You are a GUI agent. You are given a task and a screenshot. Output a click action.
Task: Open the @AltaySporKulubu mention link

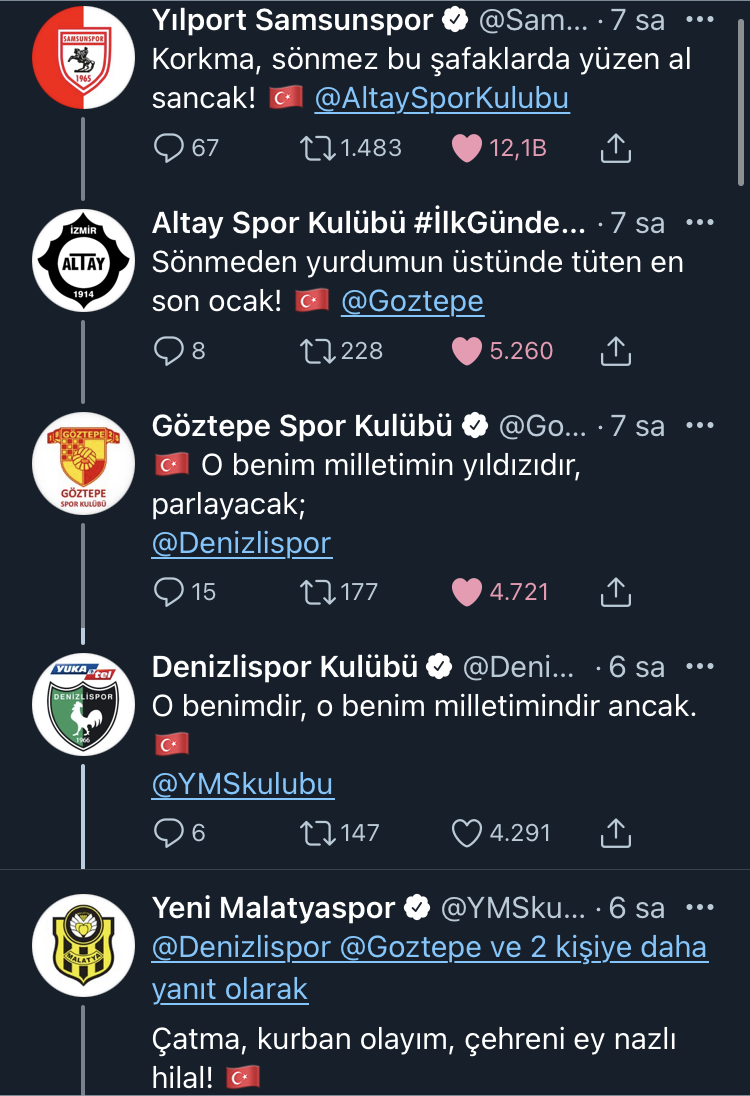click(442, 98)
